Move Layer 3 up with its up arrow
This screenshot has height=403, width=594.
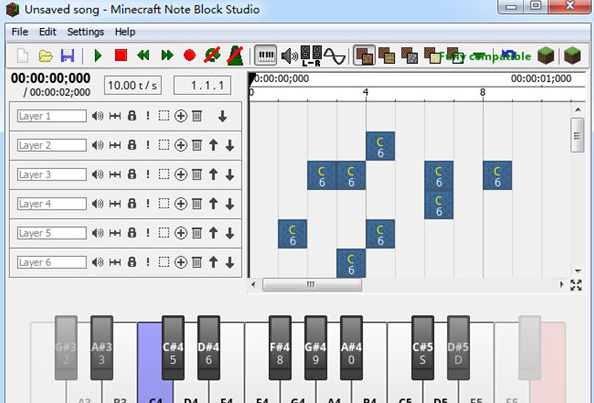(x=213, y=174)
